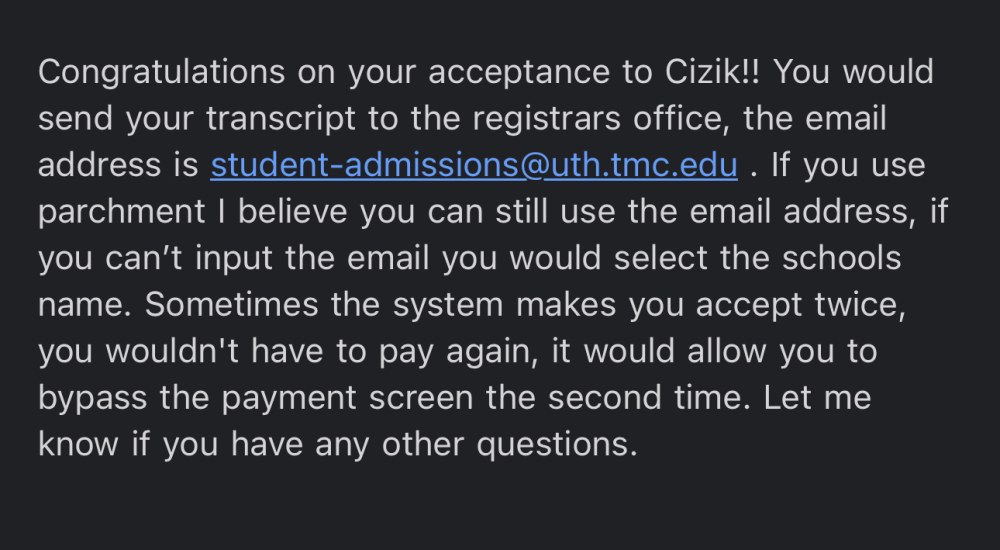Tap the word 'acceptance' in the first line
This screenshot has height=550, width=1000.
[519, 73]
